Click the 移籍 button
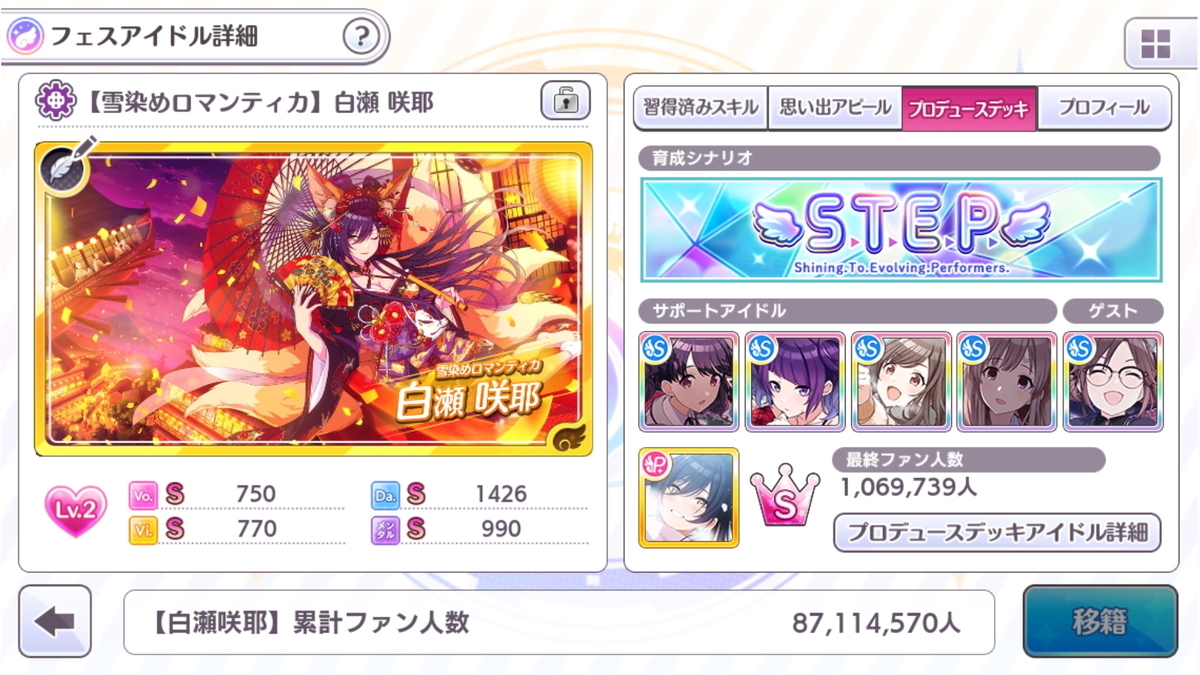 1100,621
